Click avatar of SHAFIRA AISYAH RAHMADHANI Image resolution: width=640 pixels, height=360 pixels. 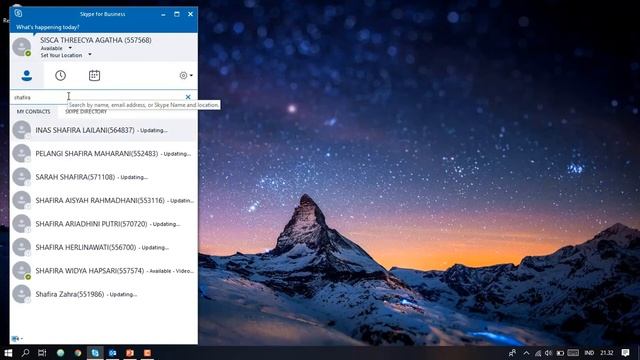22,200
